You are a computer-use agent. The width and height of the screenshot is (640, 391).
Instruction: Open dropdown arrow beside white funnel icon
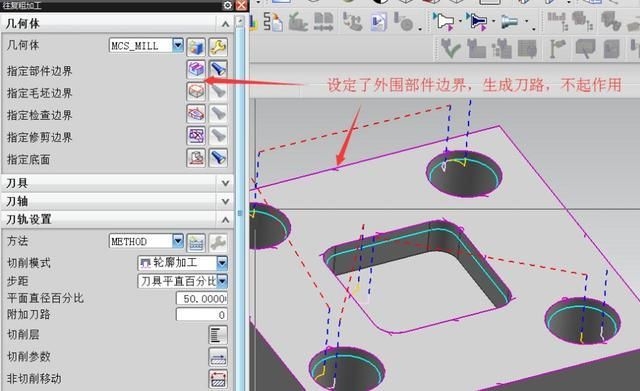coord(460,21)
